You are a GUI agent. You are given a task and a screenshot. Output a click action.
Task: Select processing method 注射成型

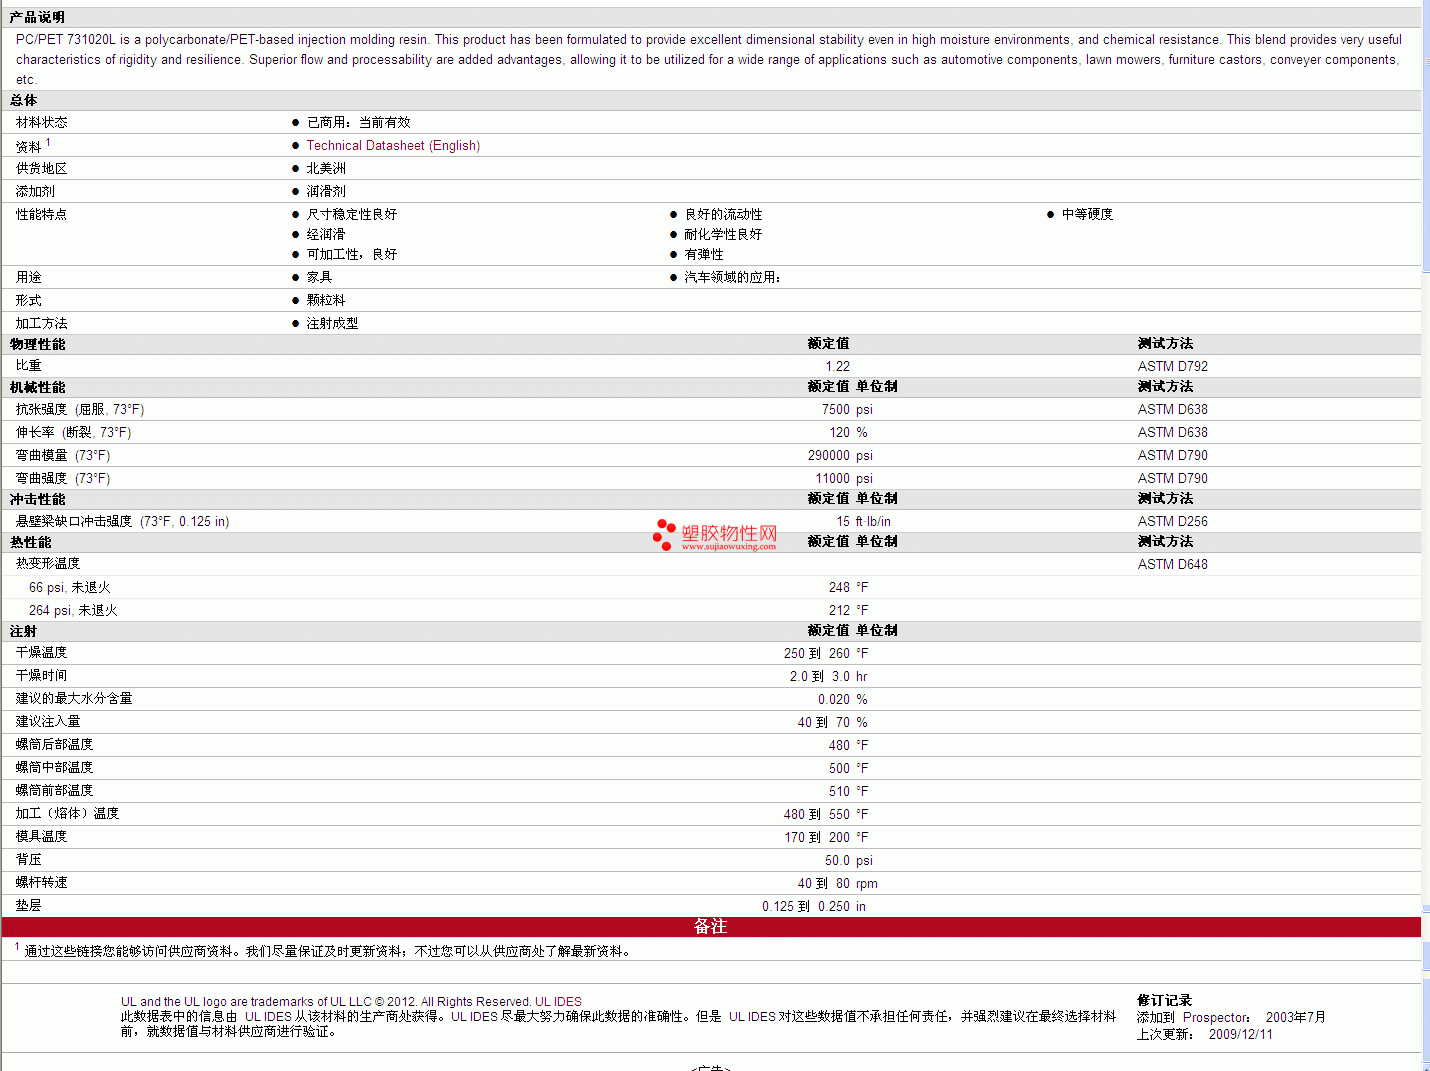point(332,323)
